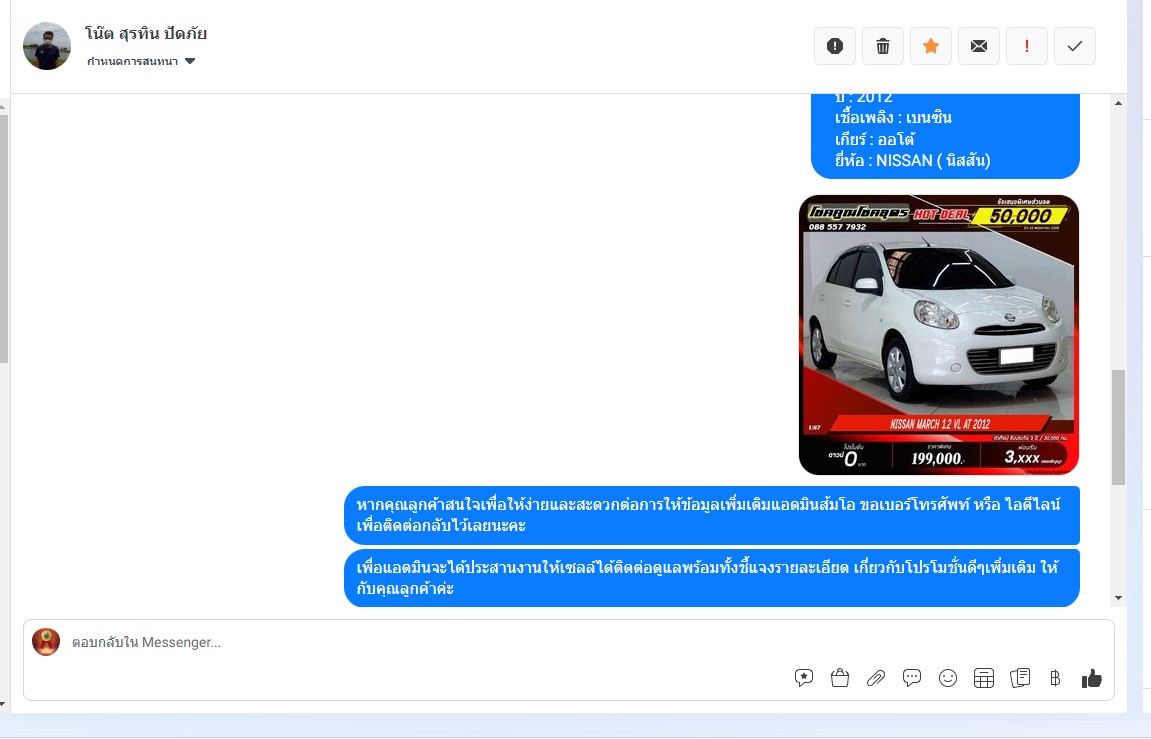Send a thumbs-up like

[1092, 678]
